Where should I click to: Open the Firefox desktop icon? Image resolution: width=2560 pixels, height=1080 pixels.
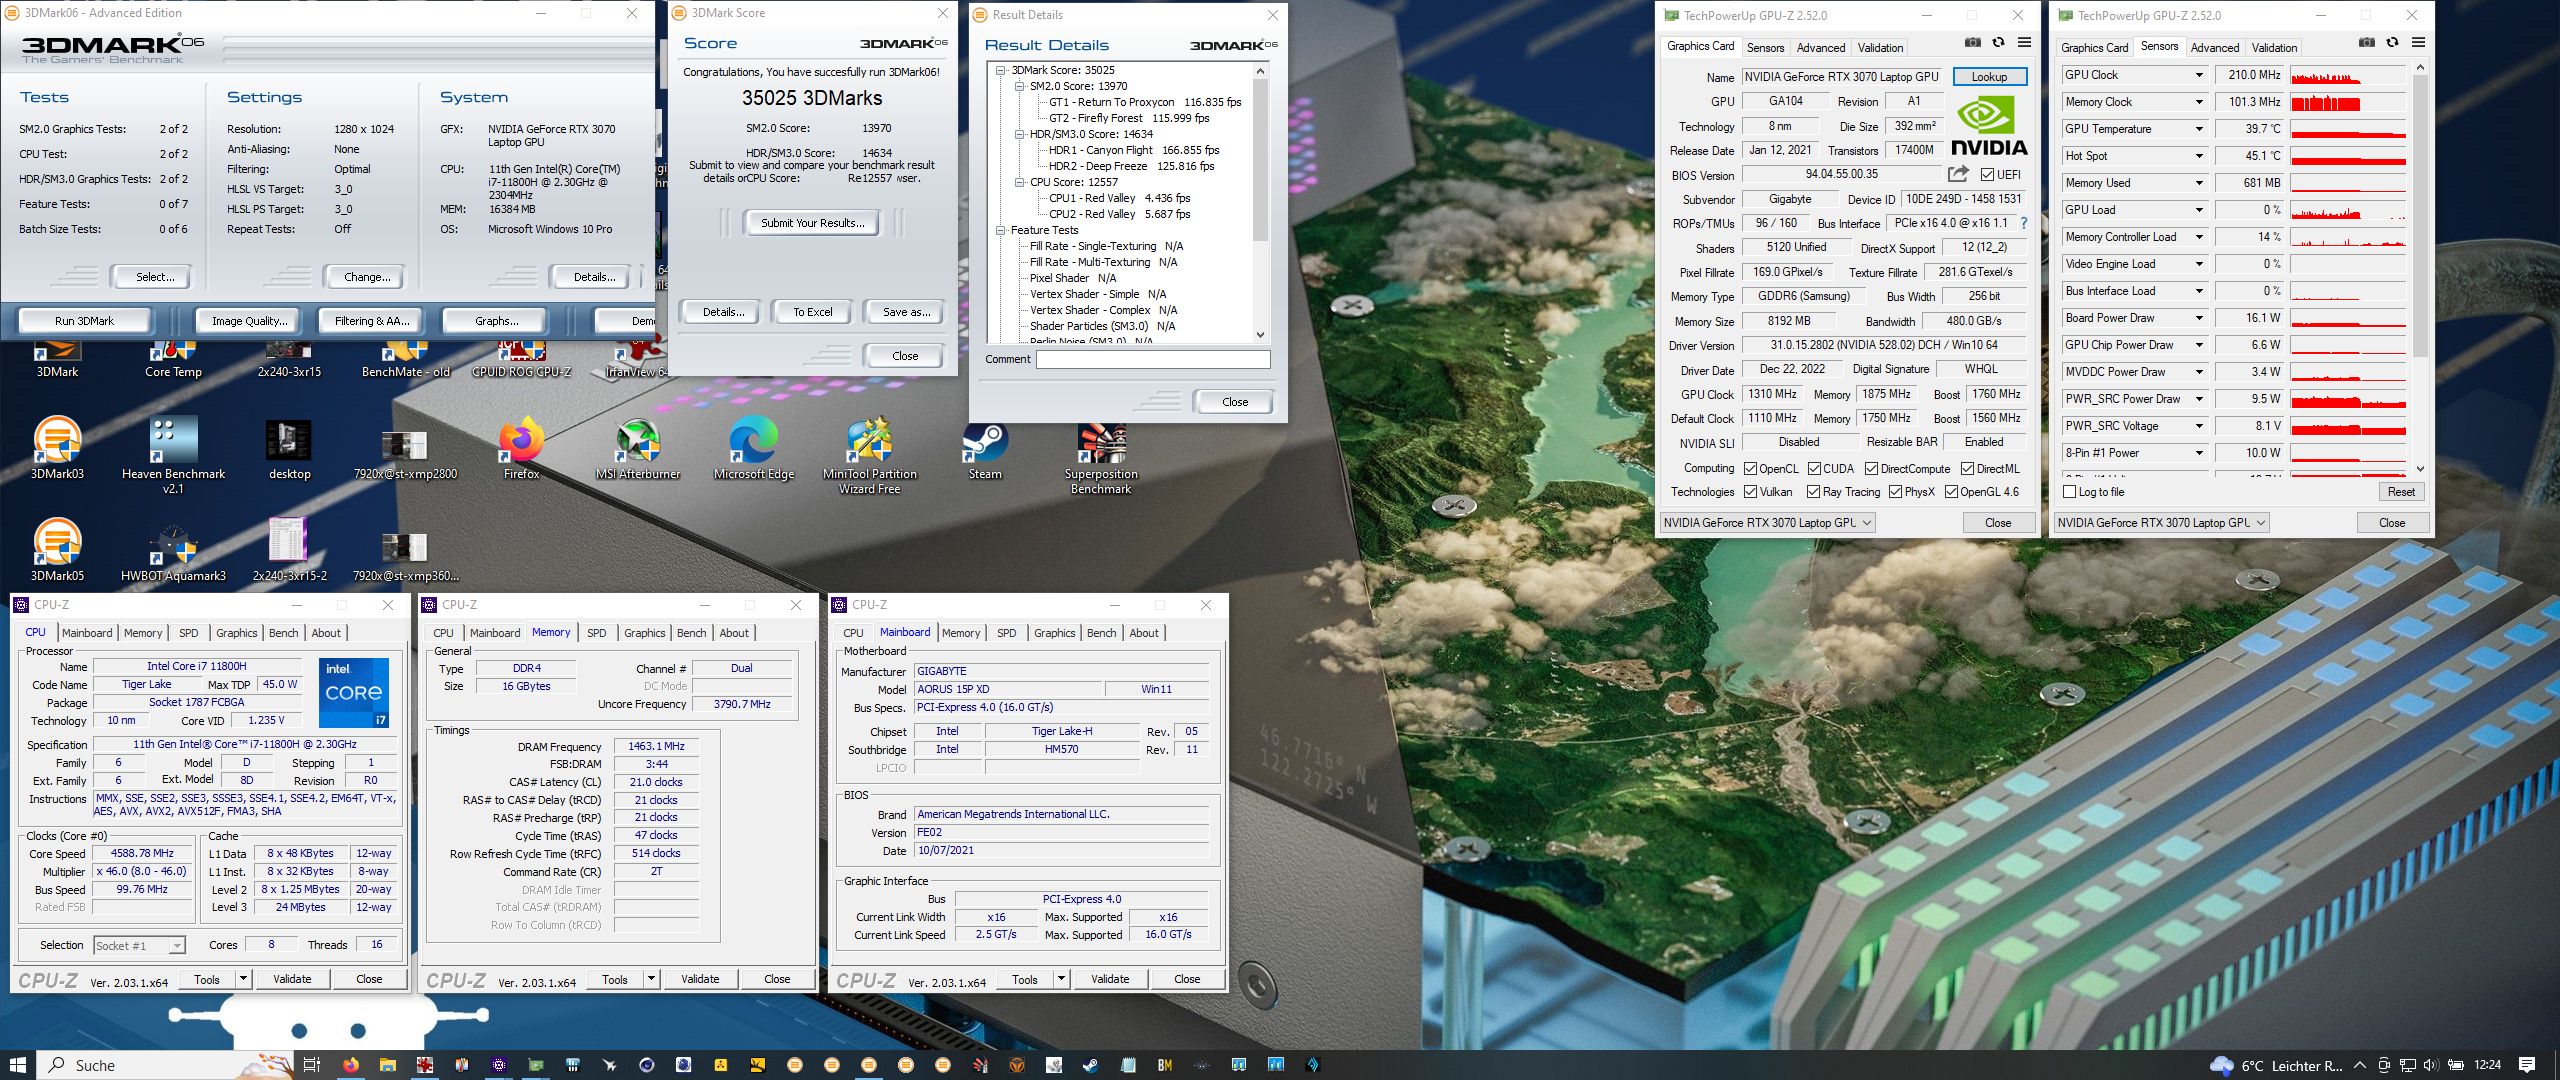tap(521, 447)
